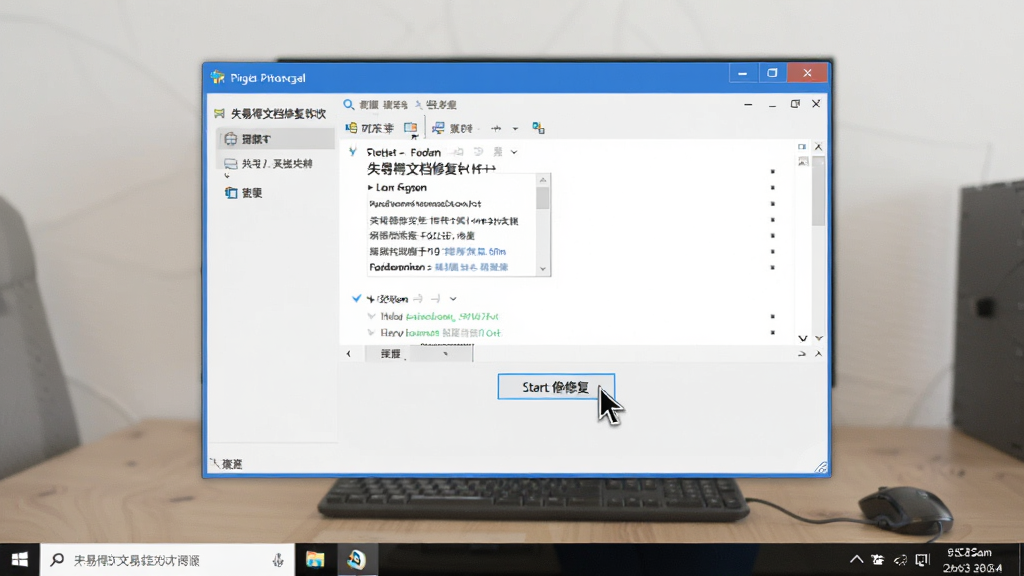
Task: Click the Foldernnisn row blue link
Action: coord(472,267)
